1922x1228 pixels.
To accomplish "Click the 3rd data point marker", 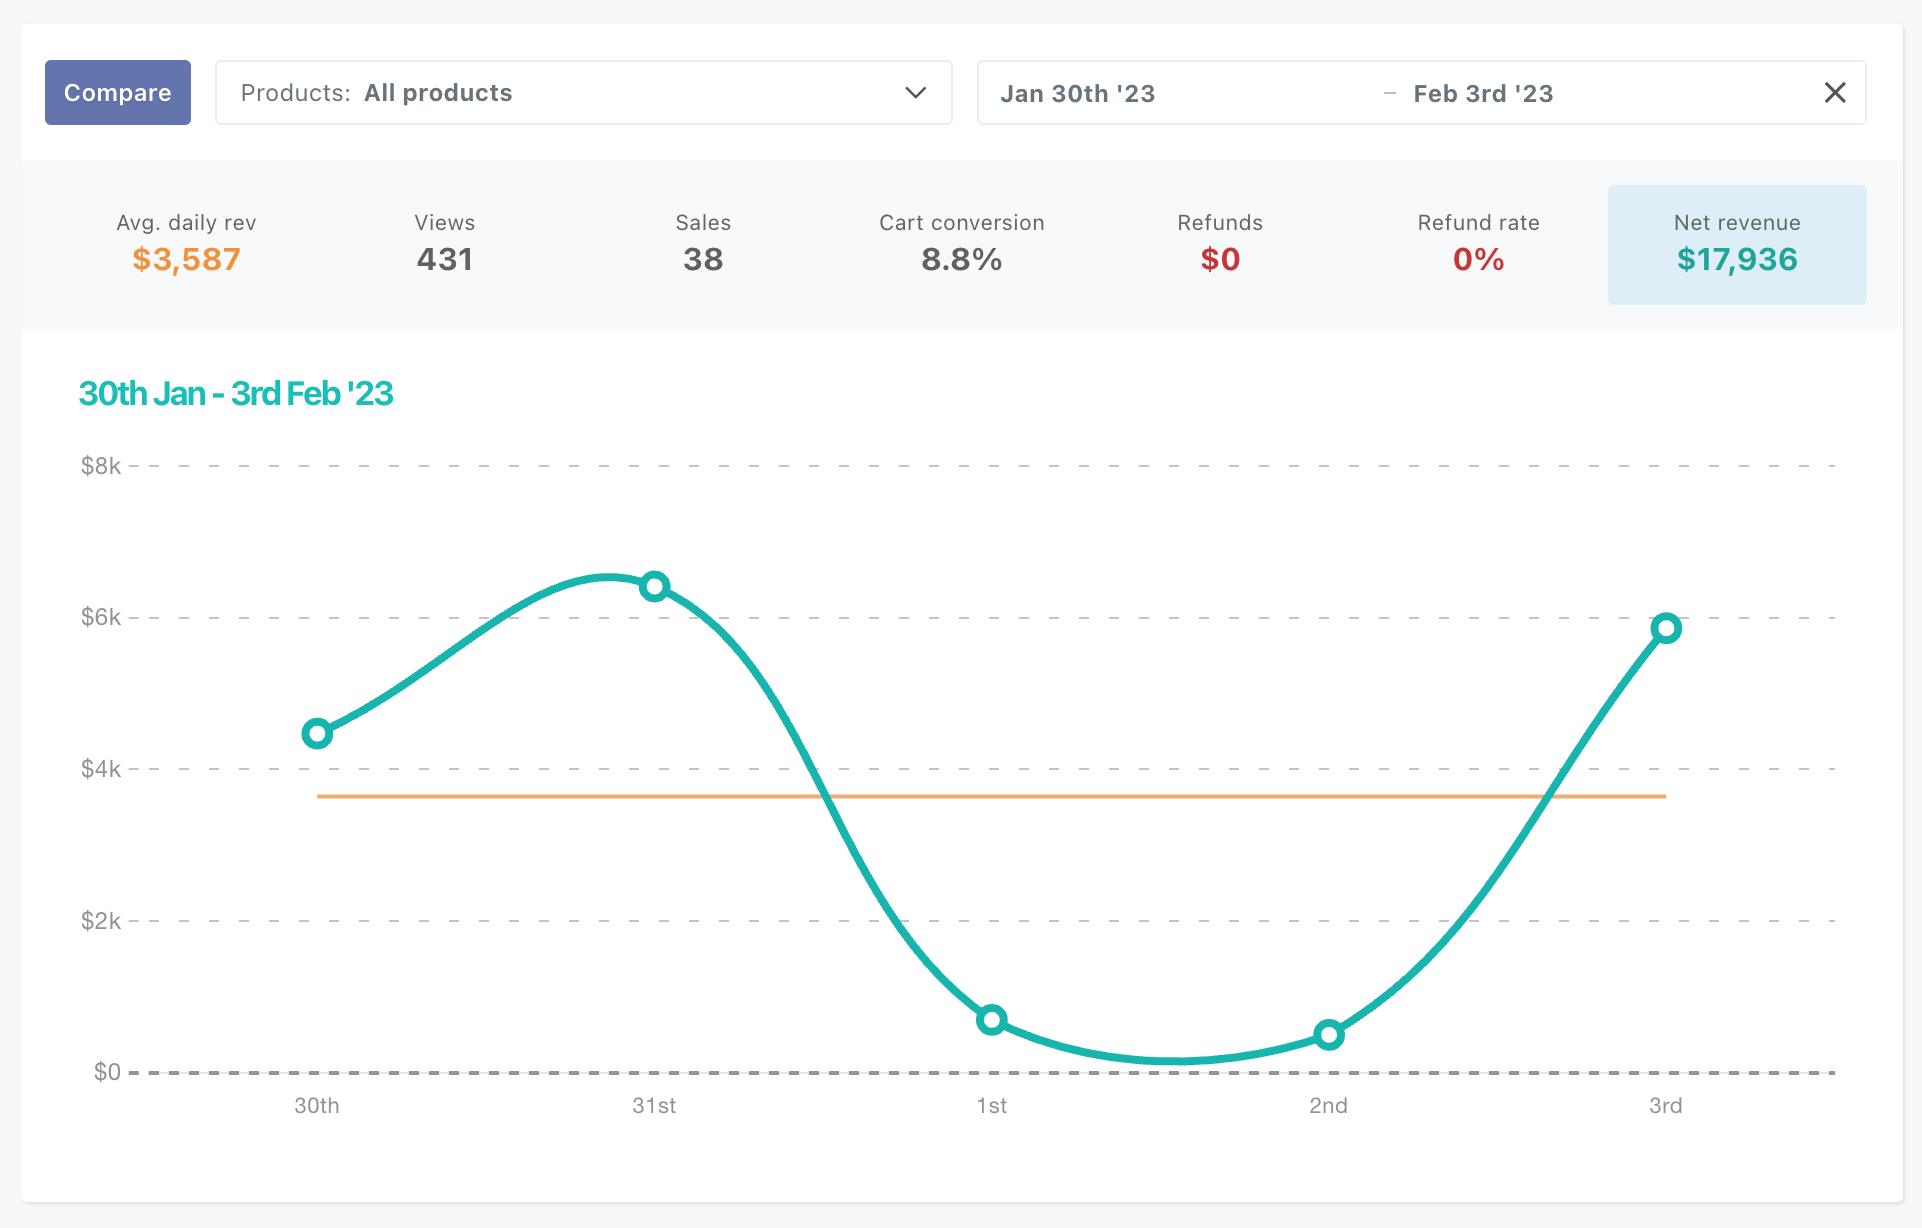I will coord(1666,629).
